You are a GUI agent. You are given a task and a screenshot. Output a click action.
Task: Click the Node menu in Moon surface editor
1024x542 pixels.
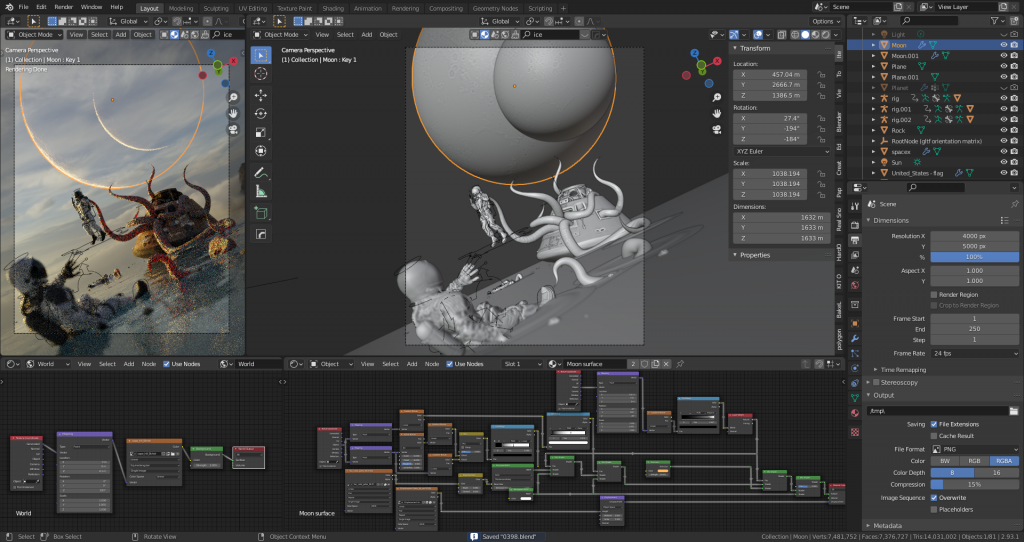(432, 364)
